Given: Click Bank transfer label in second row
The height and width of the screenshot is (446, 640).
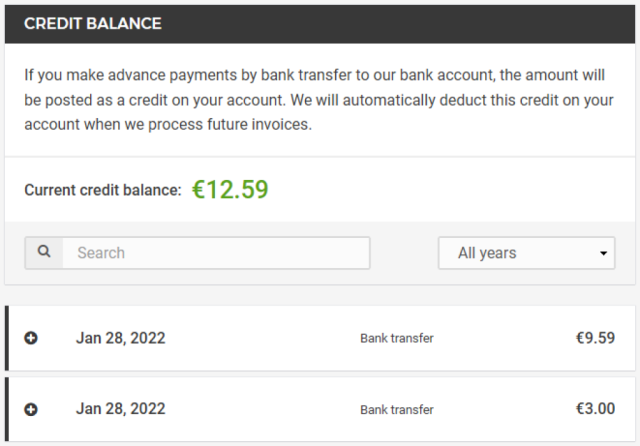Looking at the screenshot, I should (397, 410).
